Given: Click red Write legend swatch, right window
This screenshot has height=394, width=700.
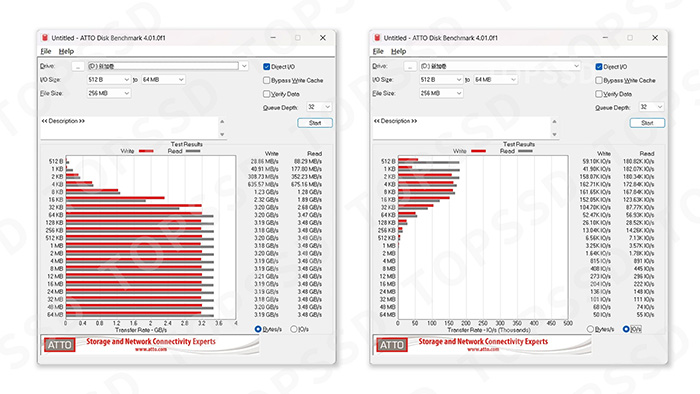Looking at the screenshot, I should pyautogui.click(x=478, y=151).
